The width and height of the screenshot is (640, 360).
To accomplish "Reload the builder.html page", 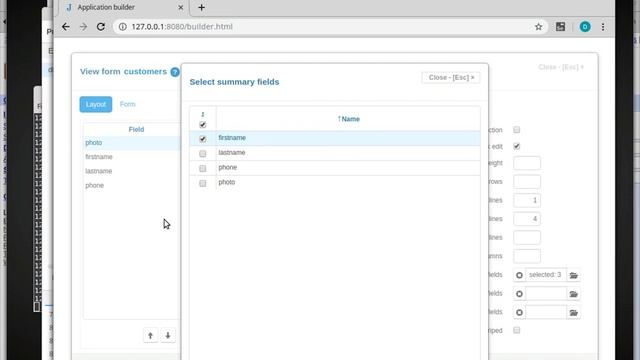I will click(101, 27).
